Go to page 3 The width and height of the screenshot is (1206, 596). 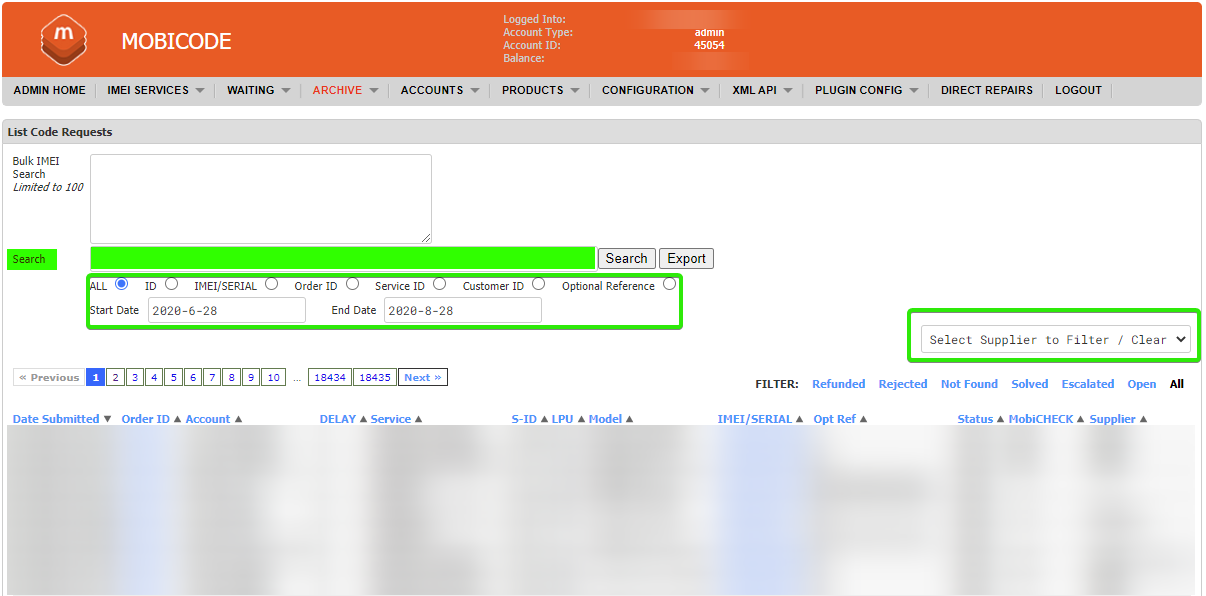135,377
